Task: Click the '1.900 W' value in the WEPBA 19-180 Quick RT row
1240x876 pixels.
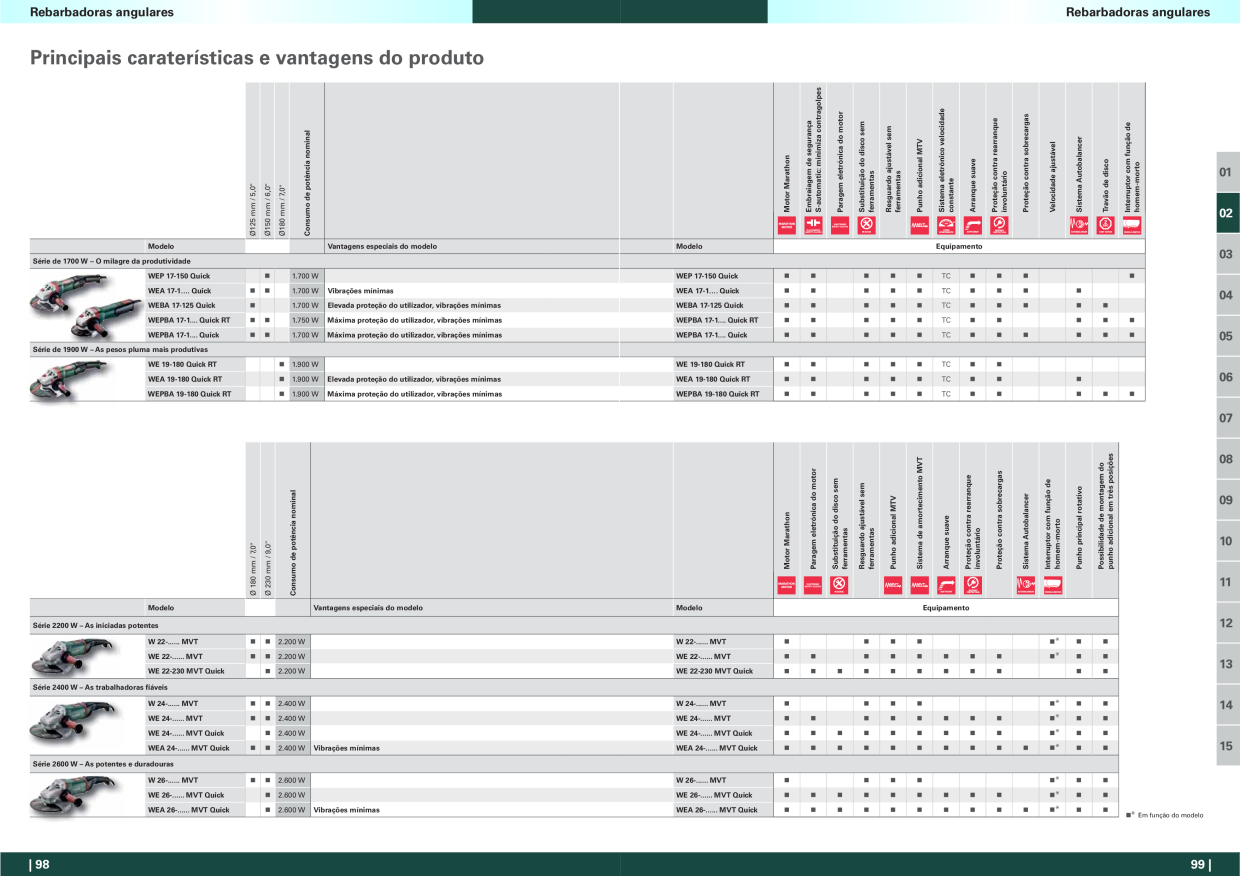Action: tap(305, 394)
